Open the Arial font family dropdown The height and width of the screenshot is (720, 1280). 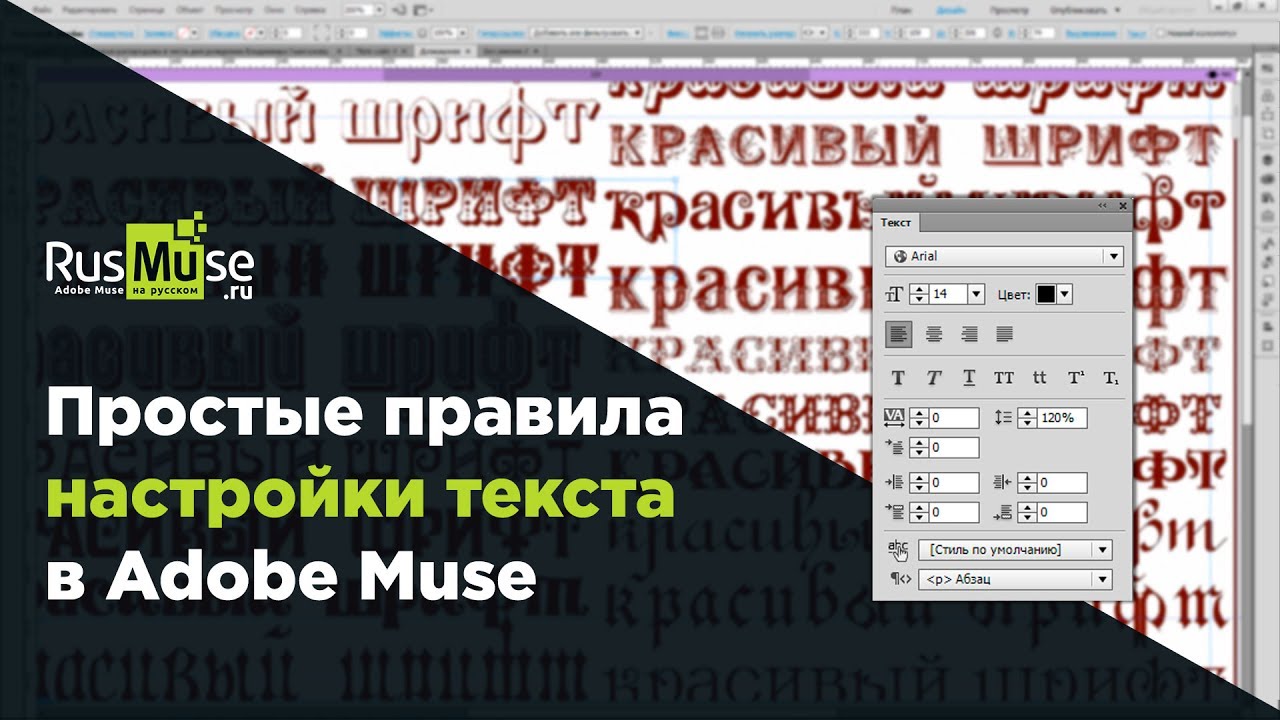[x=1004, y=256]
